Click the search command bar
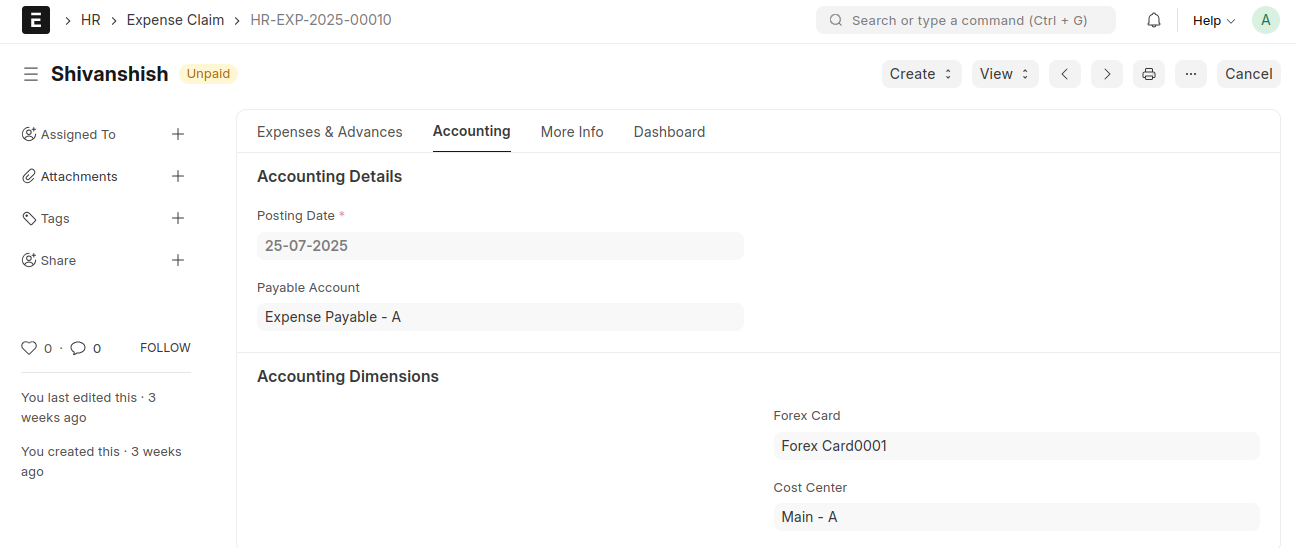Viewport: 1296px width, 548px height. [965, 20]
